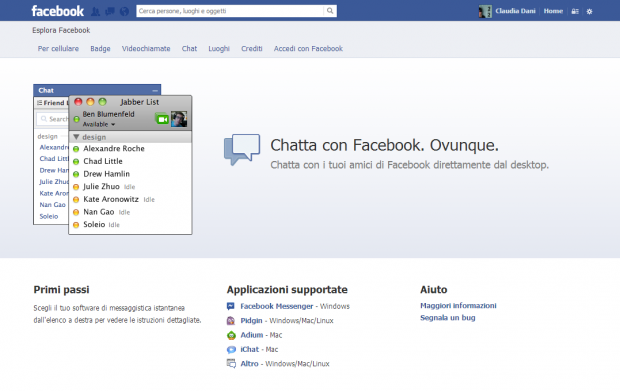Click Maggiori informazioni link
620x391 pixels.
click(458, 306)
